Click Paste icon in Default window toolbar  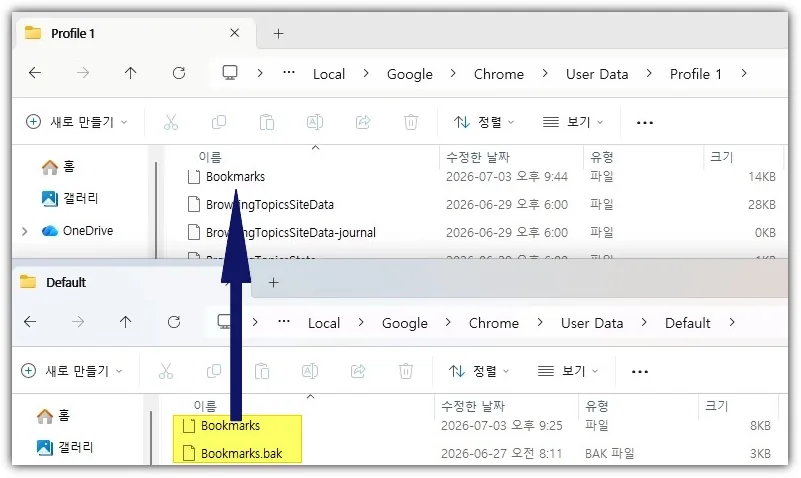[x=262, y=371]
